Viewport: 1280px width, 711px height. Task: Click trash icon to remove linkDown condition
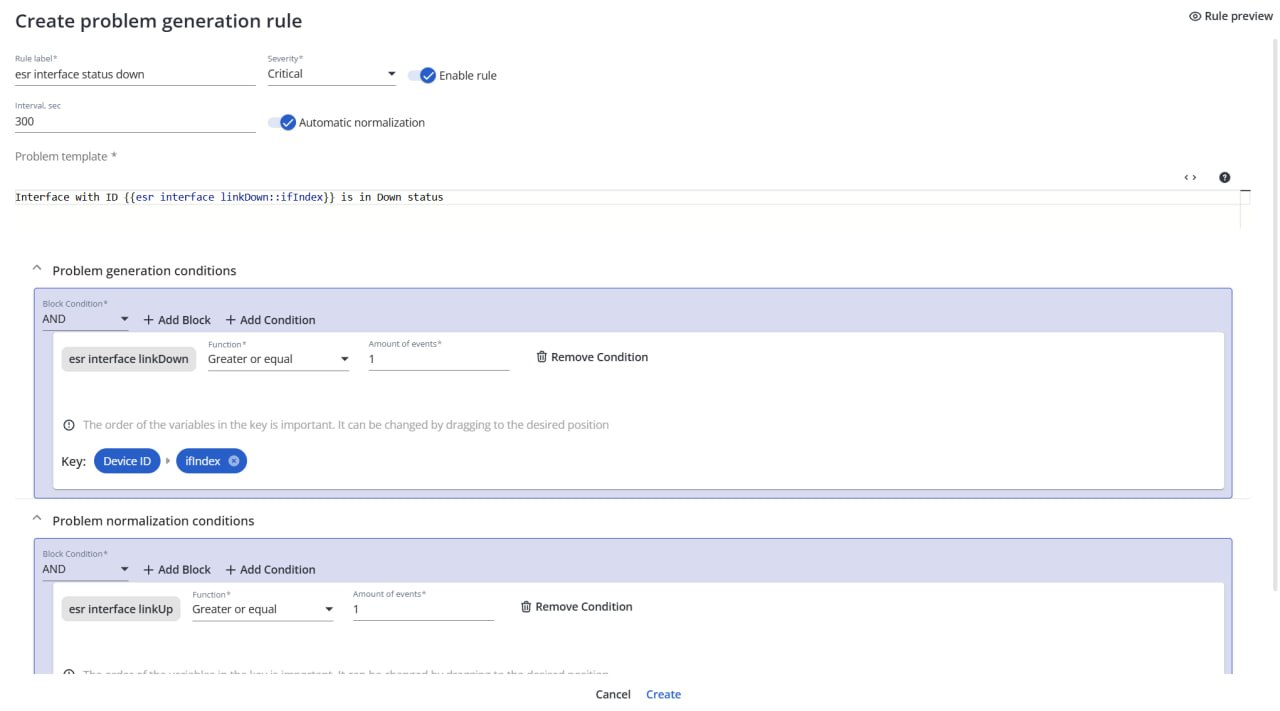point(542,357)
